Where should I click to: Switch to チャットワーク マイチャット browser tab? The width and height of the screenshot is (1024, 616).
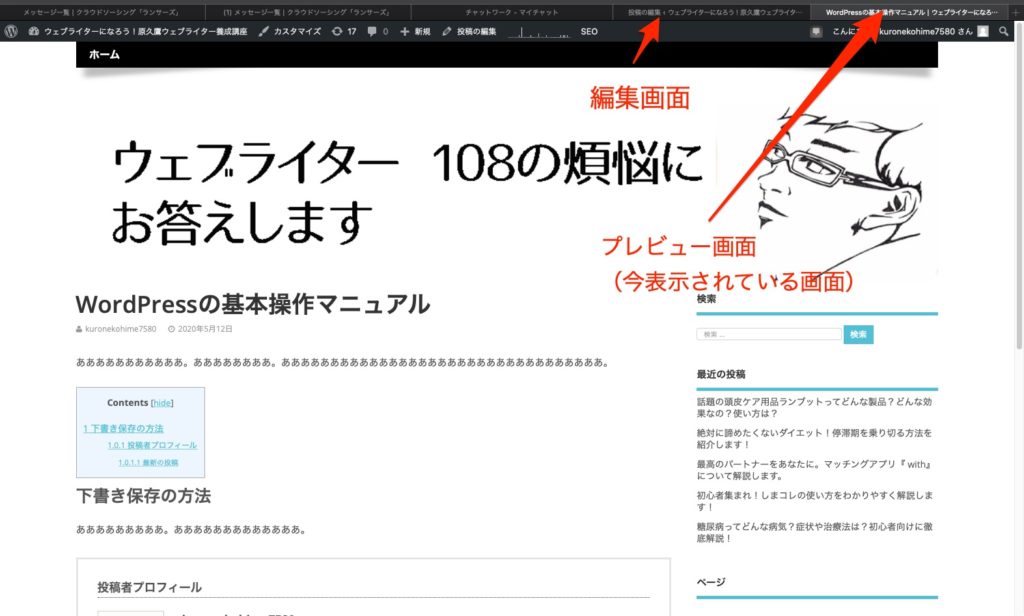pos(511,12)
